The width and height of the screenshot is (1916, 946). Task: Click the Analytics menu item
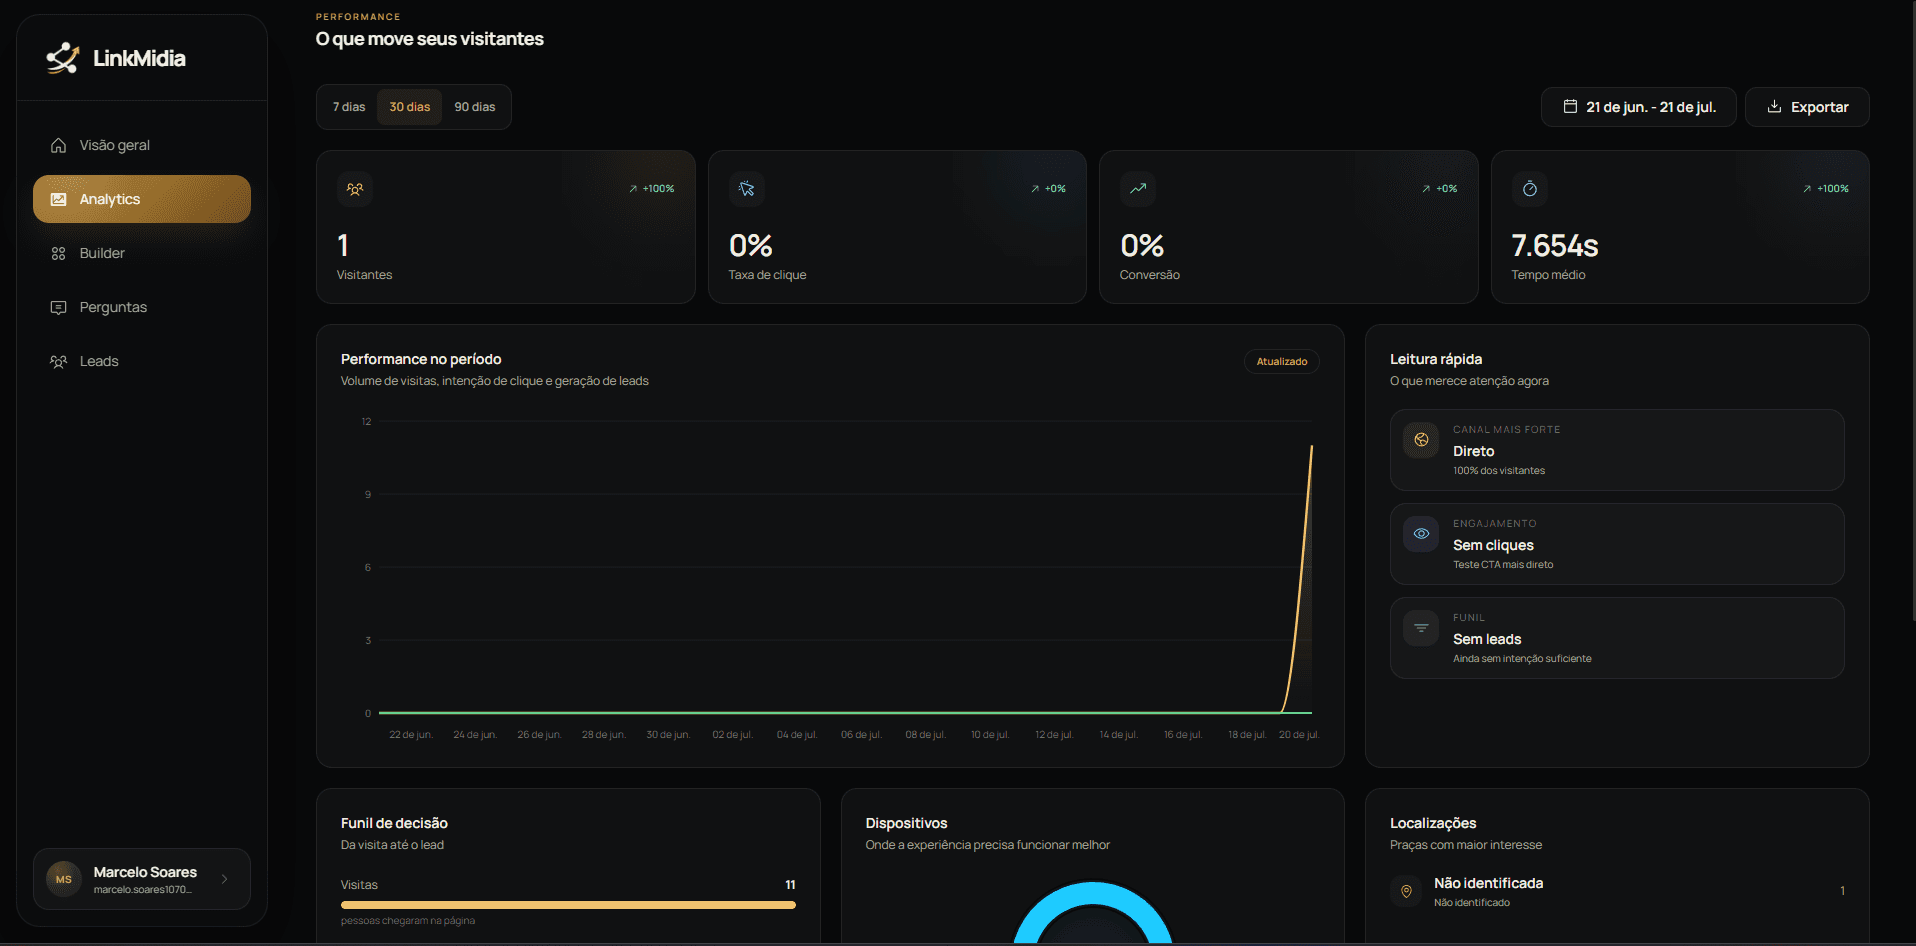point(142,199)
